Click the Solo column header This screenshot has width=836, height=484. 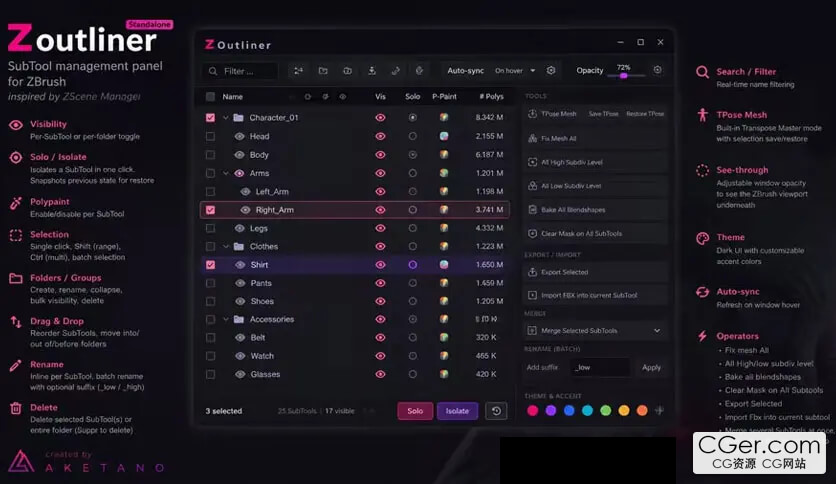pos(413,96)
